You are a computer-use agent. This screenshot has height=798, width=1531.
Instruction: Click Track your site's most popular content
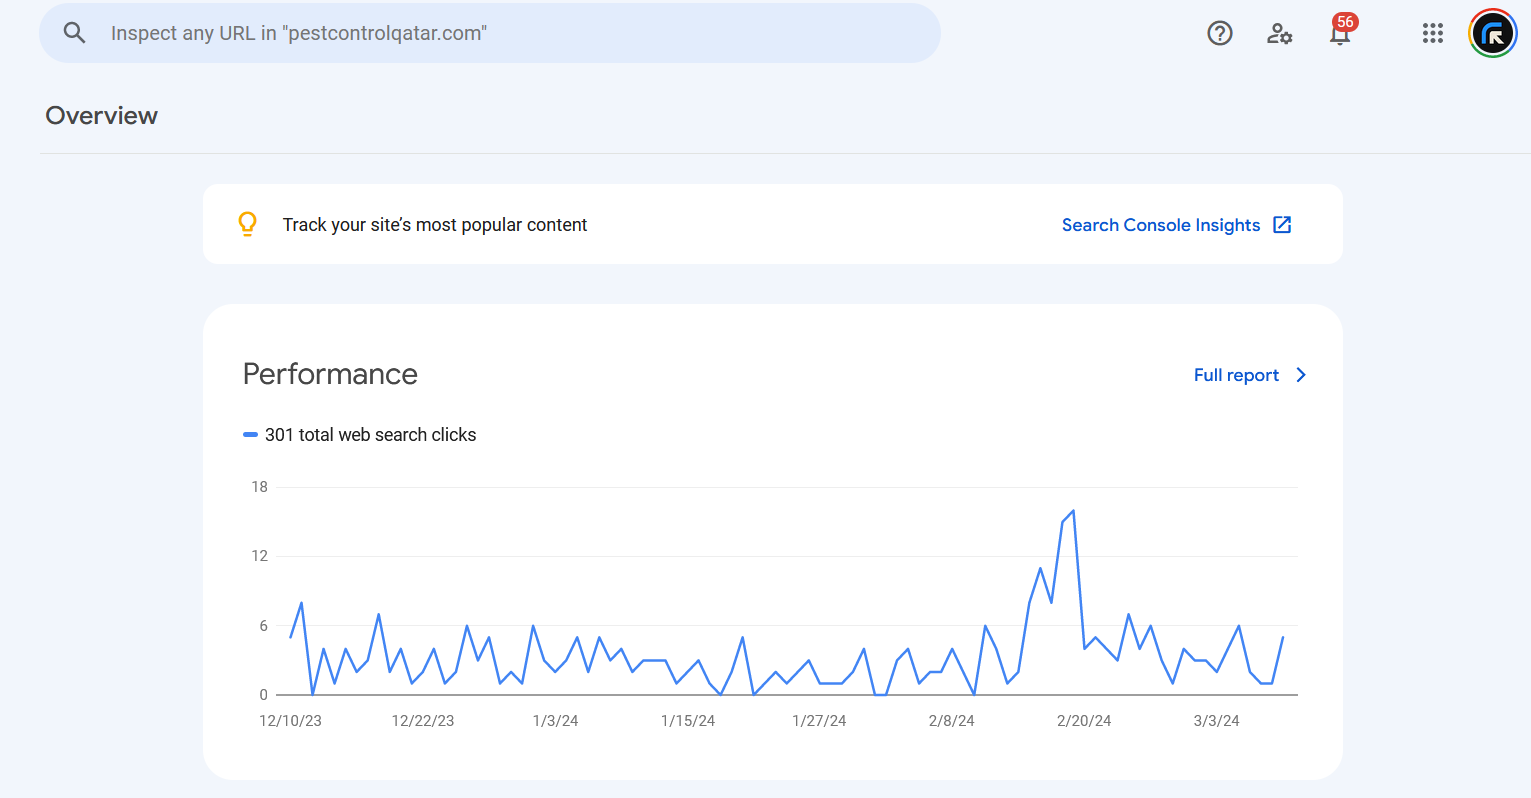434,225
